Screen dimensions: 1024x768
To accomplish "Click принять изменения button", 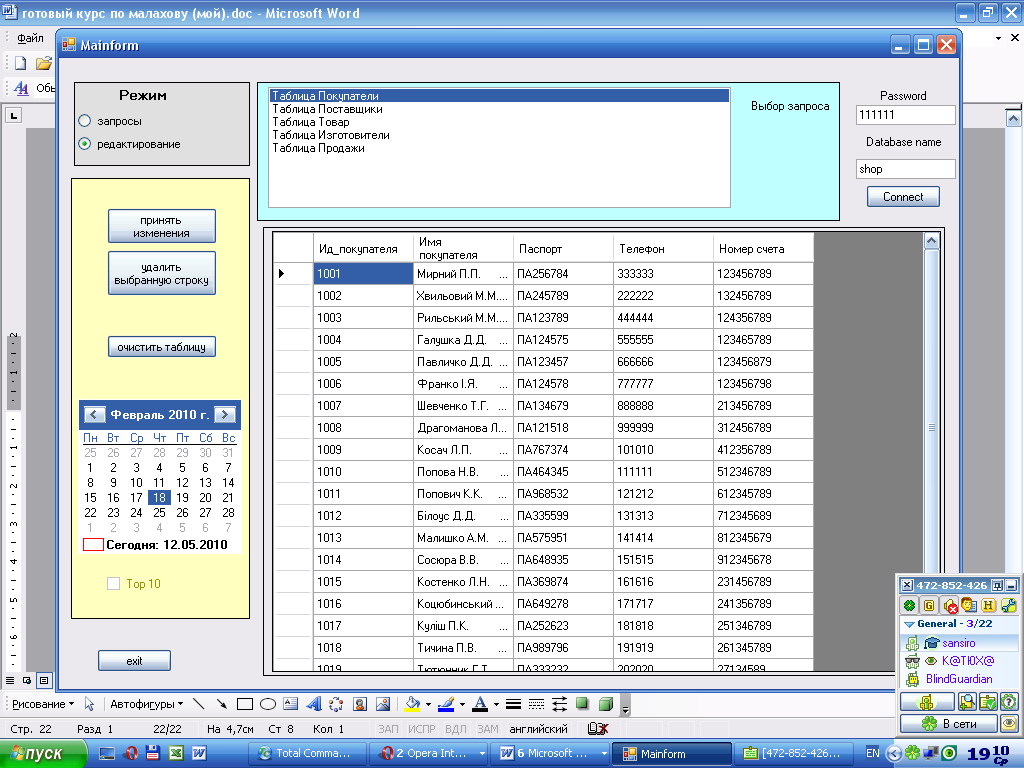I will point(161,226).
